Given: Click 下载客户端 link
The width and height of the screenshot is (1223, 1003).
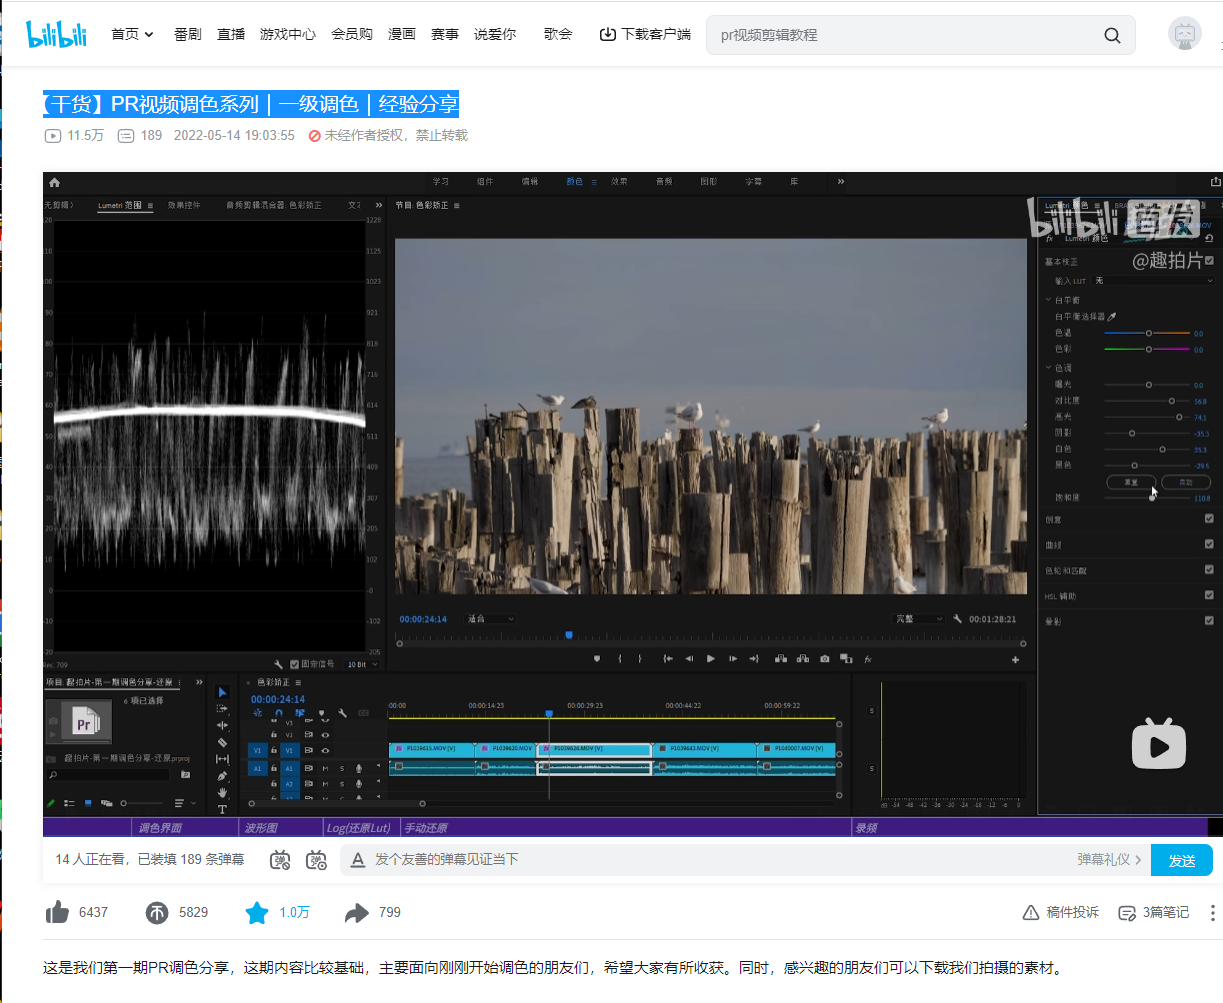Looking at the screenshot, I should [x=646, y=34].
